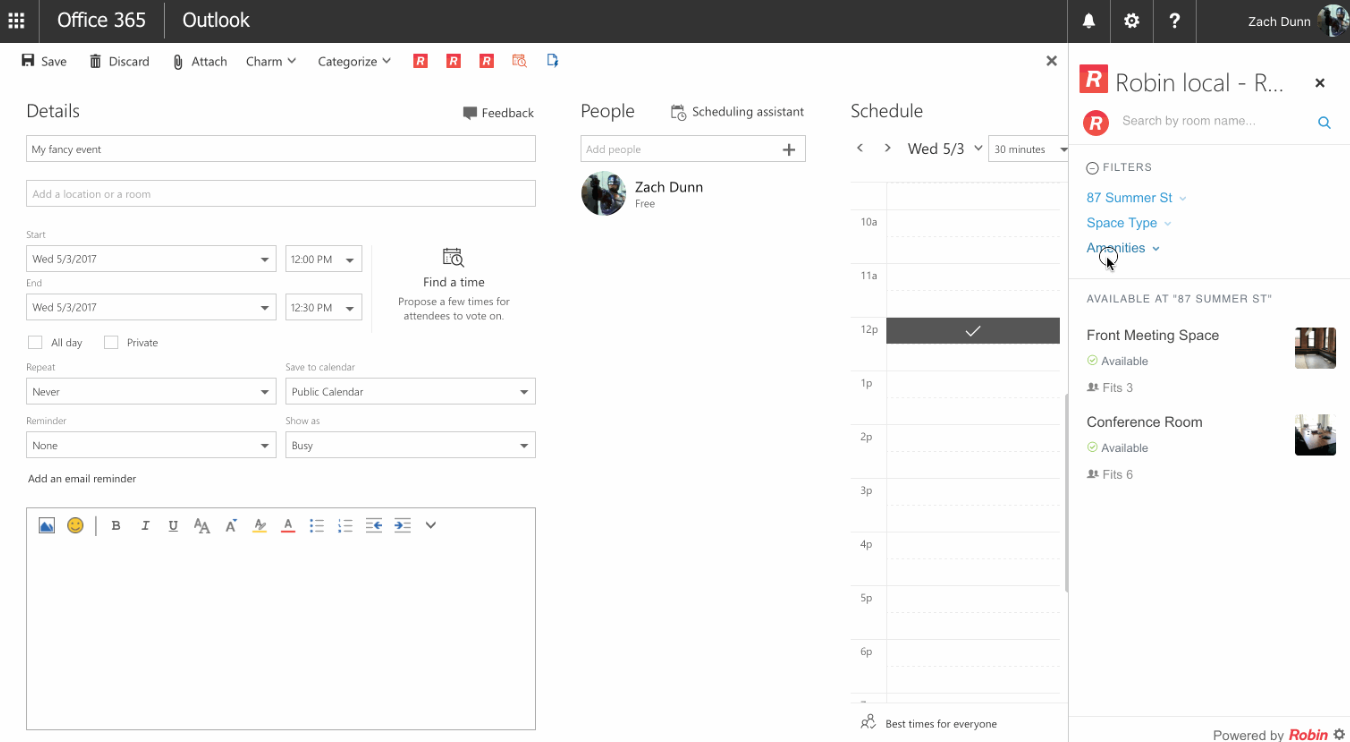Click event title field 'My fancy event'
This screenshot has width=1350, height=742.
pyautogui.click(x=281, y=149)
